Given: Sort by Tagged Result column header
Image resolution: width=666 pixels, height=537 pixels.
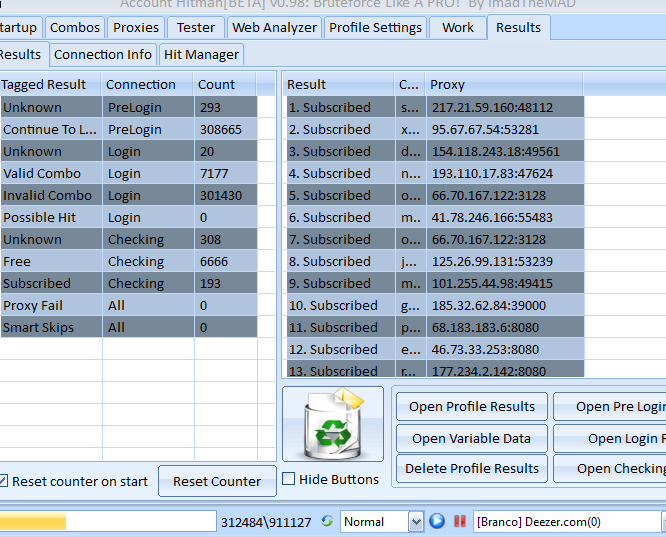Looking at the screenshot, I should (x=50, y=84).
